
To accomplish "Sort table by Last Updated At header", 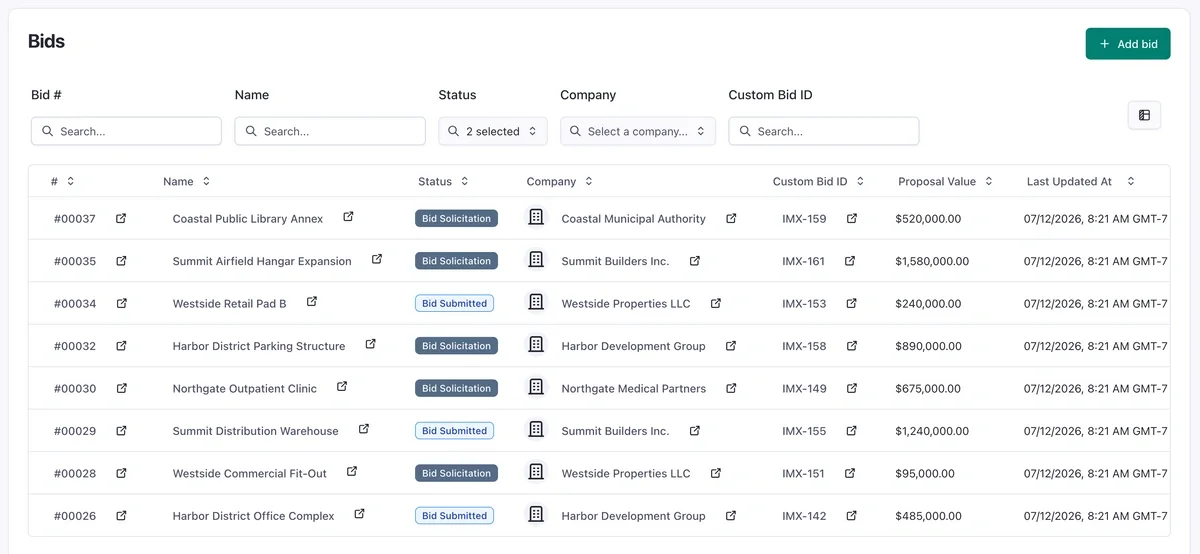I will [x=1081, y=181].
